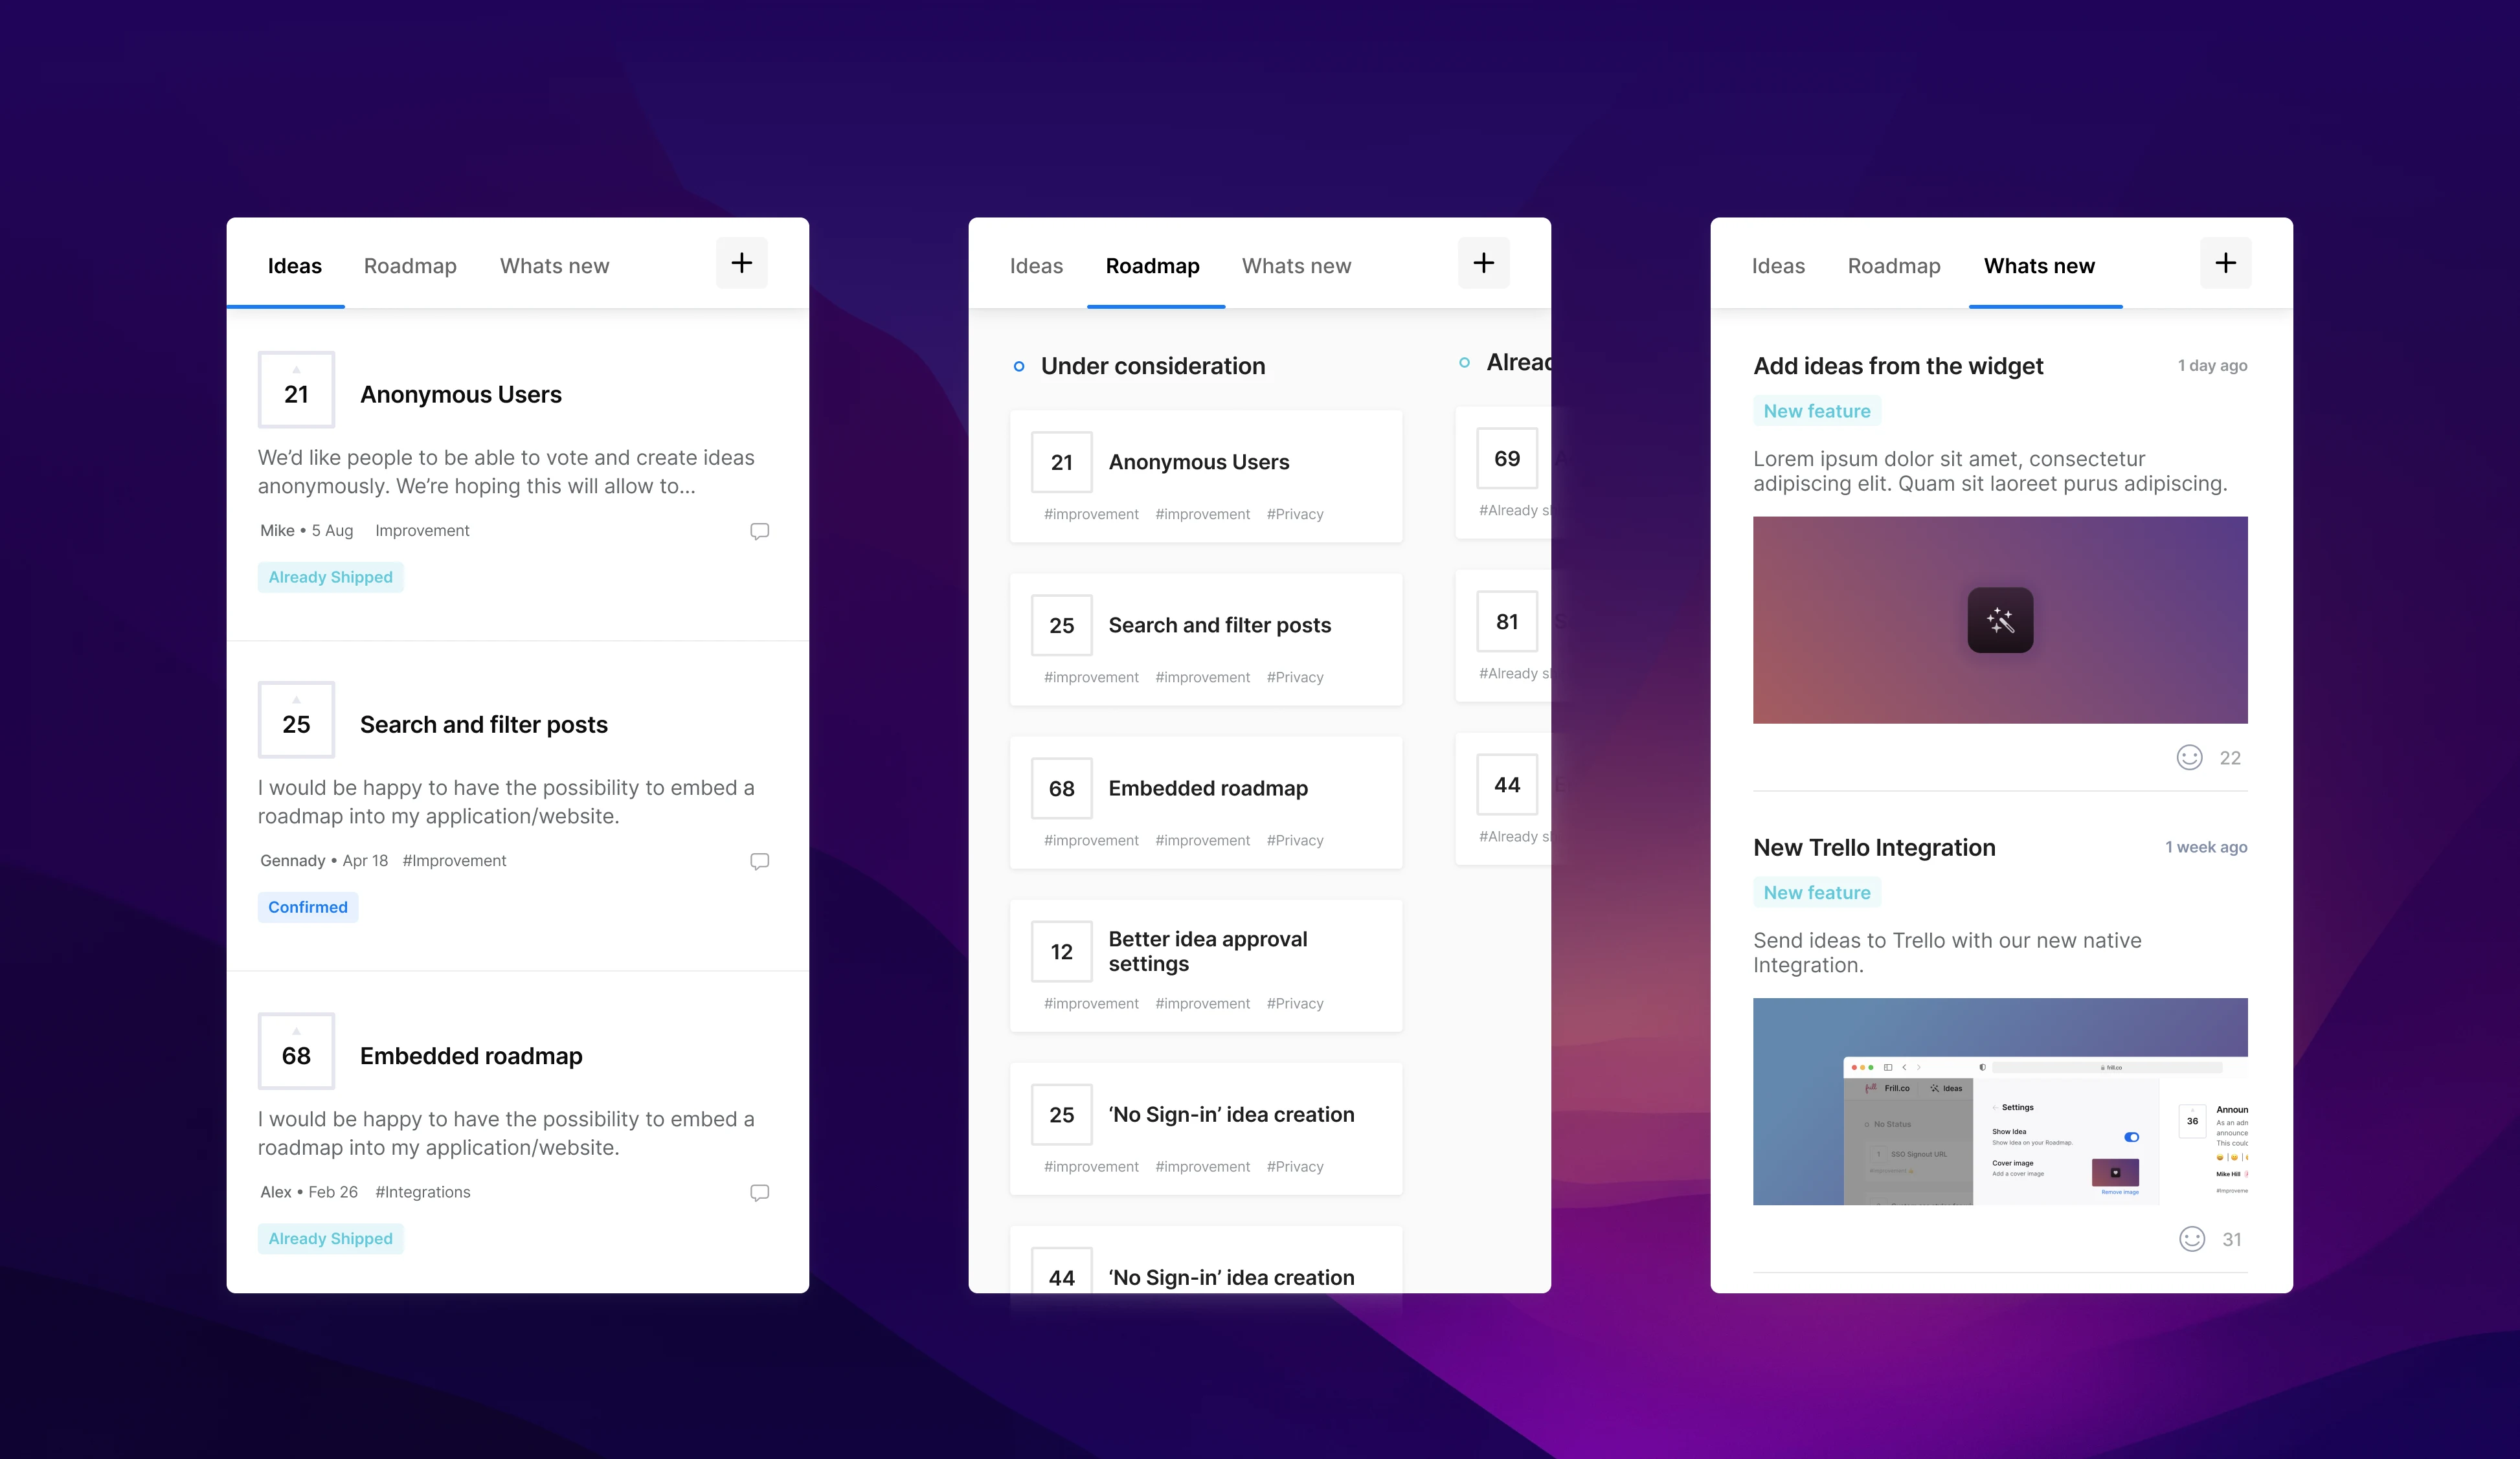Open Search and filter posts idea in Ideas panel

484,724
